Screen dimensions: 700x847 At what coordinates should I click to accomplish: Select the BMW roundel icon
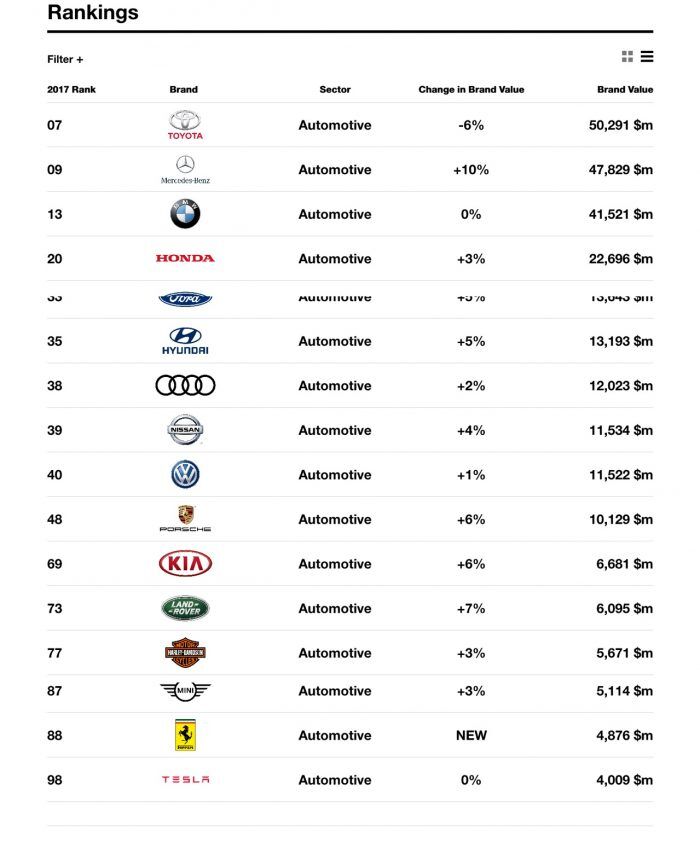pos(184,214)
